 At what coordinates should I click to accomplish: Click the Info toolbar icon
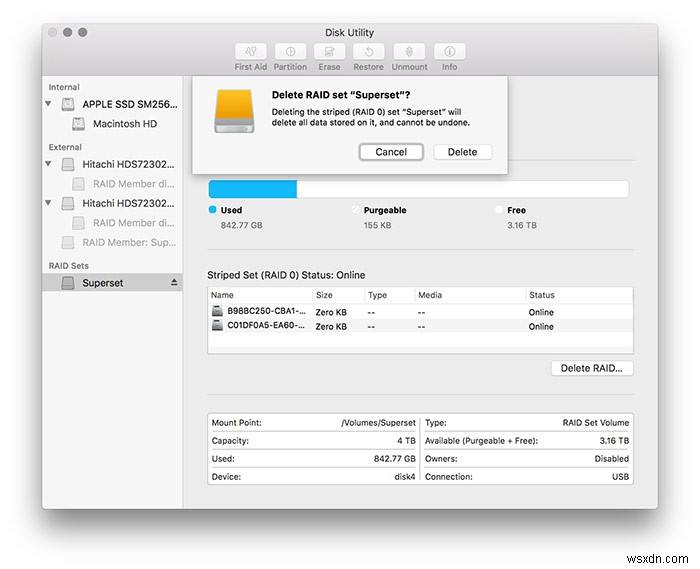click(x=450, y=51)
